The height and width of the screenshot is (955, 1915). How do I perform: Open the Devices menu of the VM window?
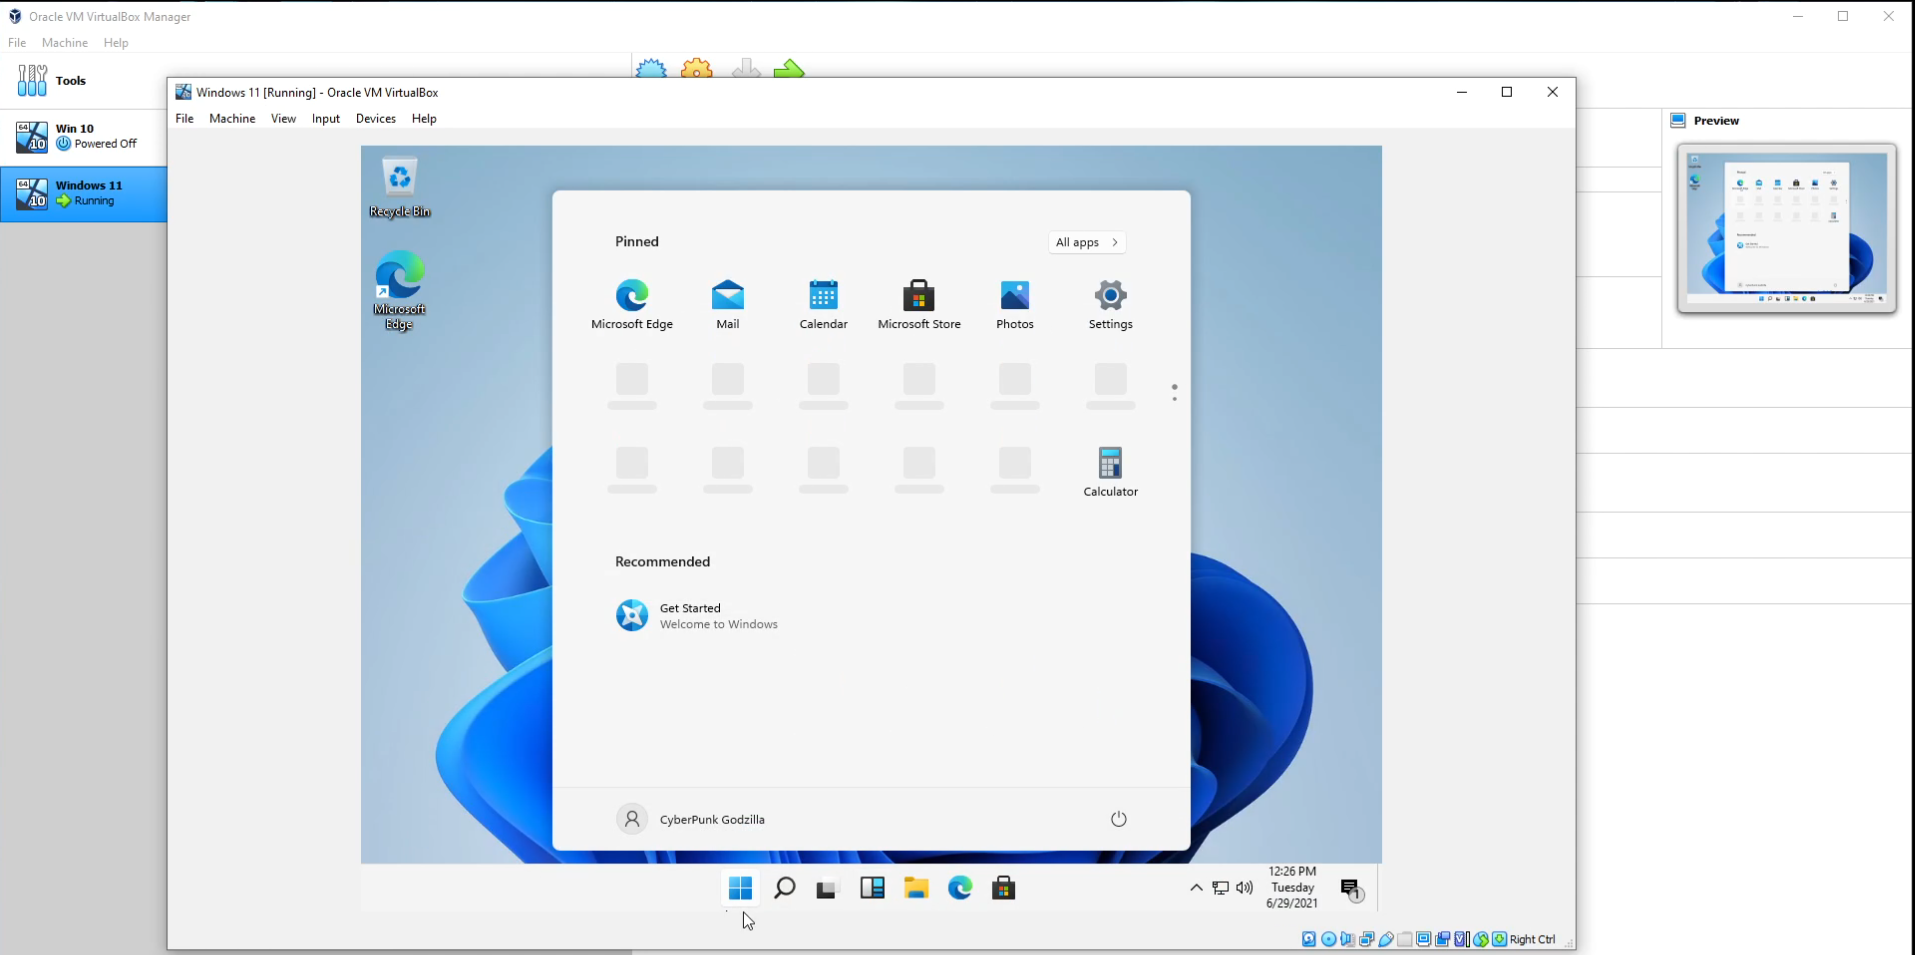click(376, 118)
